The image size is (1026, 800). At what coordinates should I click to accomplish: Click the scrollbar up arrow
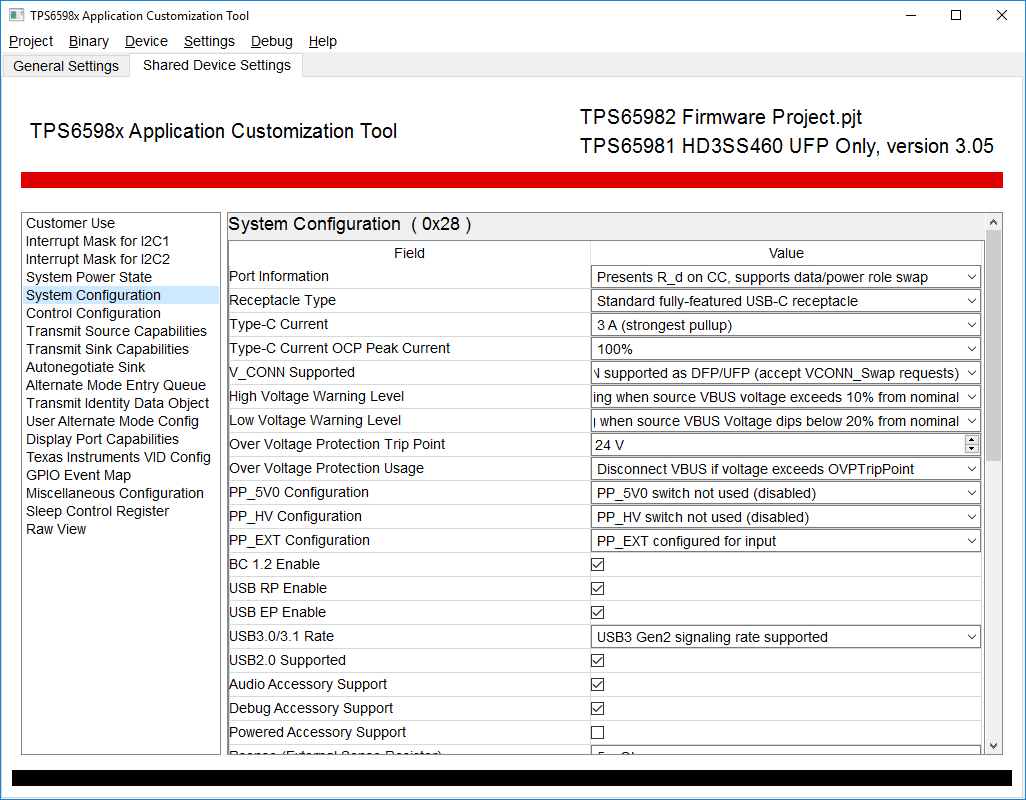[993, 222]
